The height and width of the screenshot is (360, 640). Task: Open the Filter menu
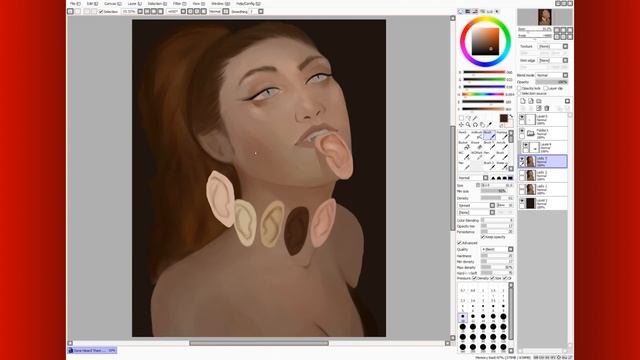tap(180, 4)
